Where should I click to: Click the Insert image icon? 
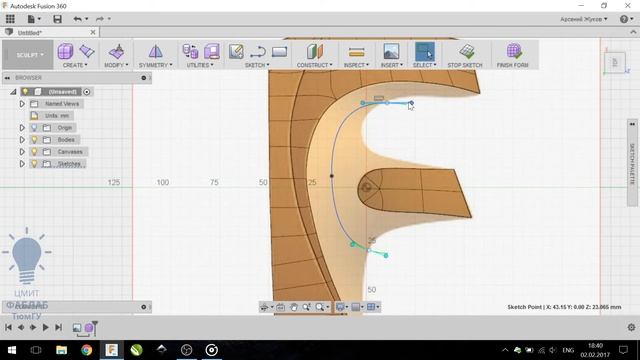[x=391, y=51]
